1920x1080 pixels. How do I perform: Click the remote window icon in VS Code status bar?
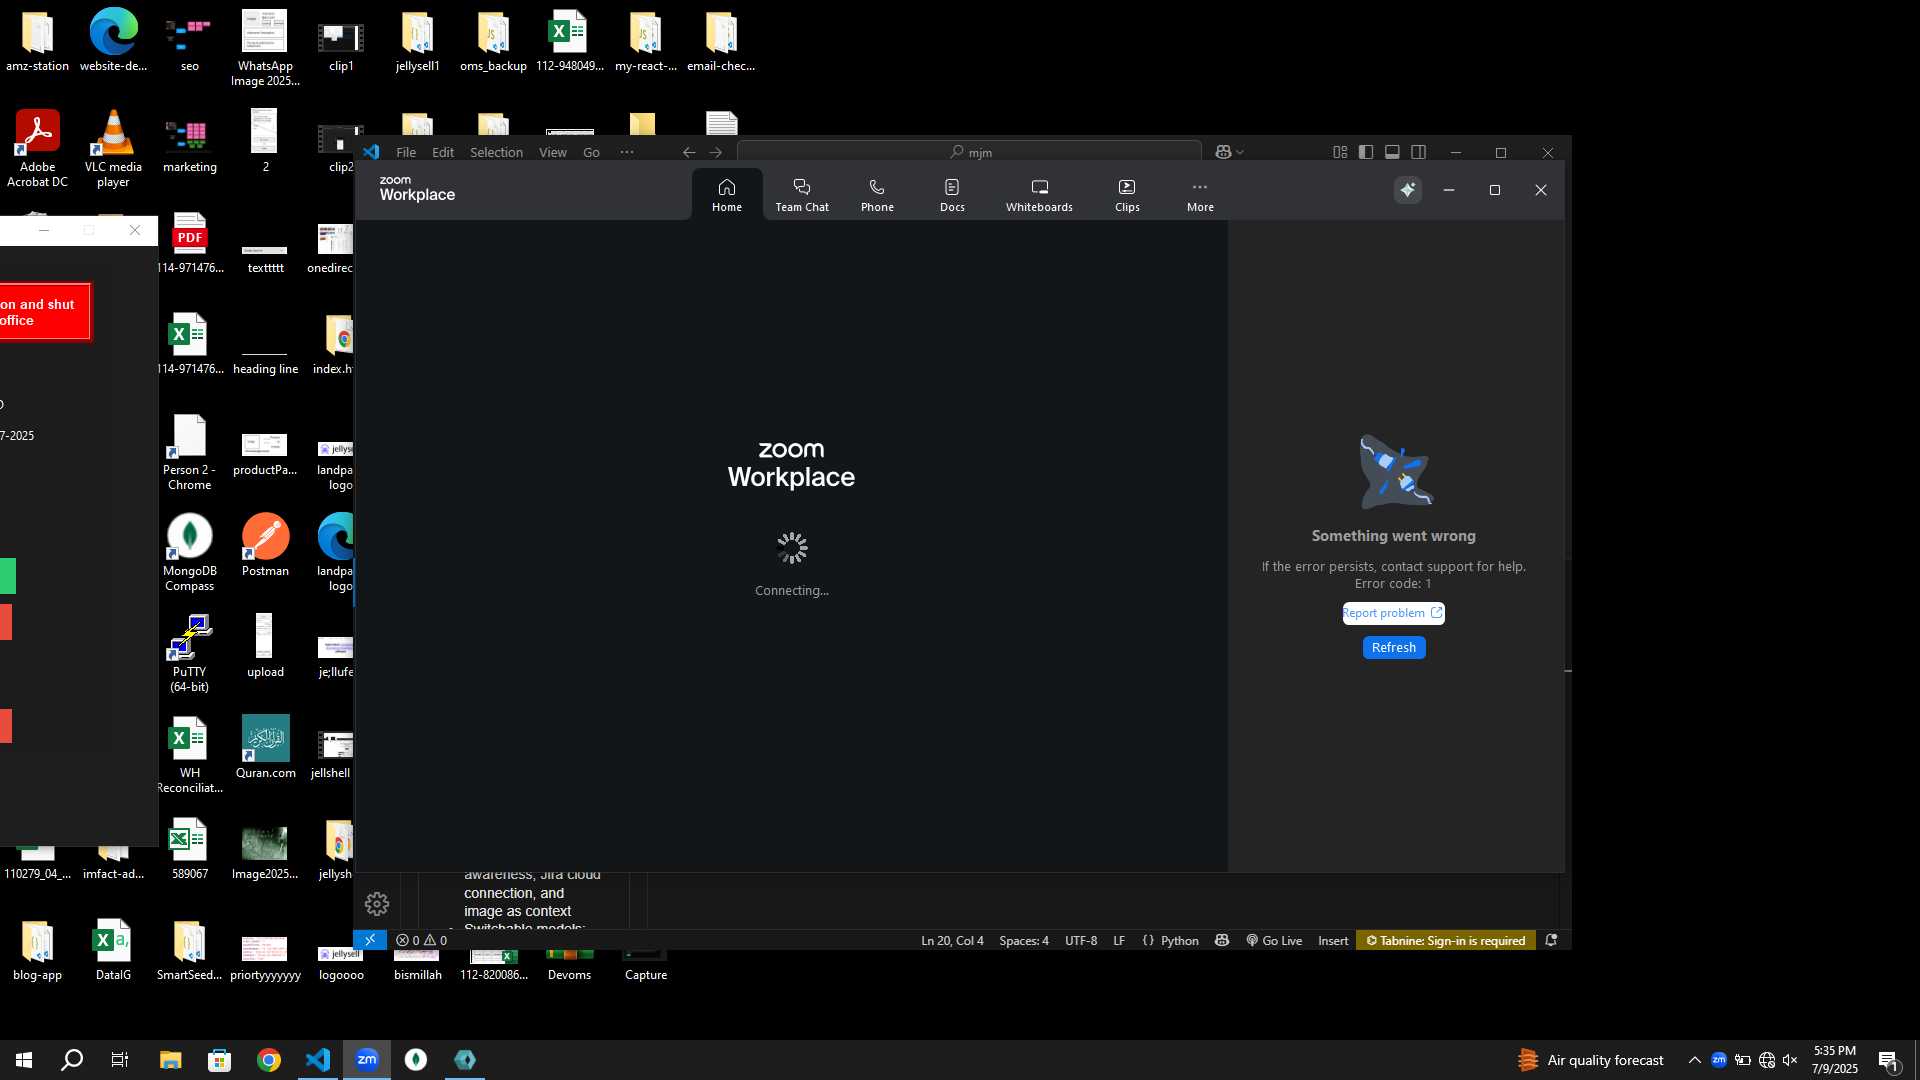tap(370, 940)
